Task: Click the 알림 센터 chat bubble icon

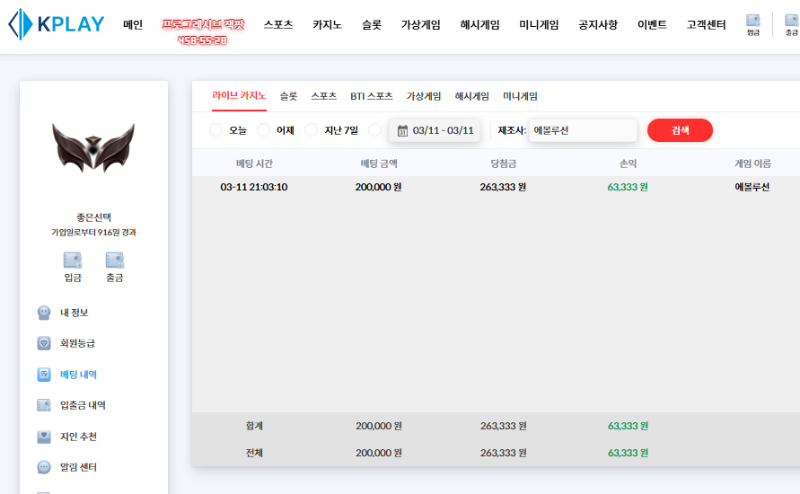Action: point(44,467)
